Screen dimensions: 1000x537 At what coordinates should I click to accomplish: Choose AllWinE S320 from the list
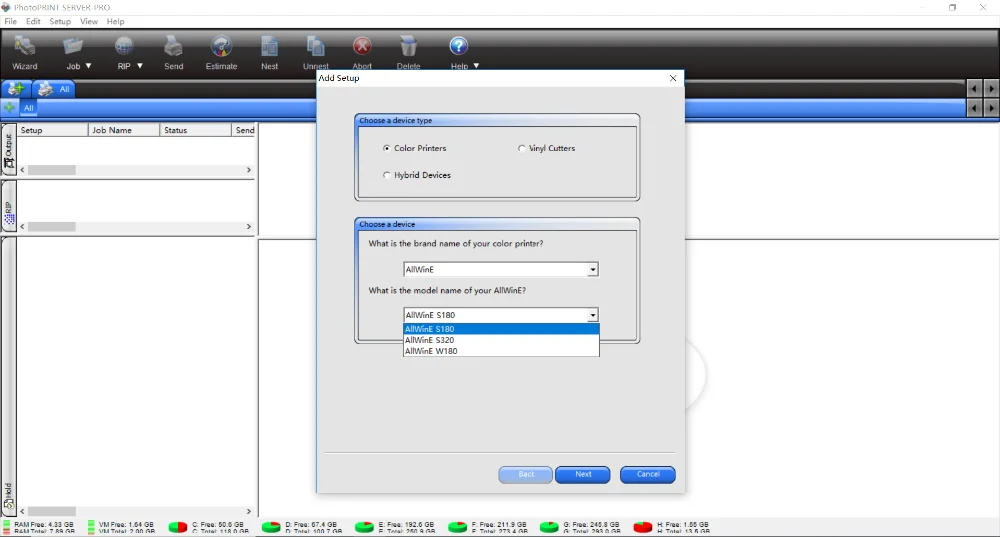click(501, 340)
